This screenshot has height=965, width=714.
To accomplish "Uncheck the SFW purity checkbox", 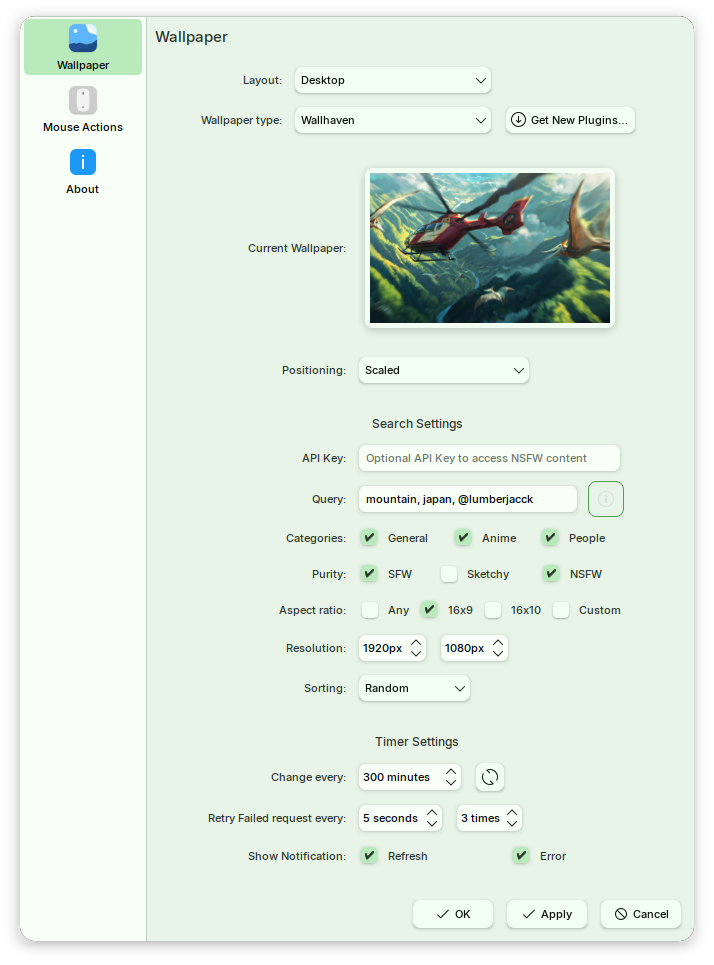I will click(369, 574).
